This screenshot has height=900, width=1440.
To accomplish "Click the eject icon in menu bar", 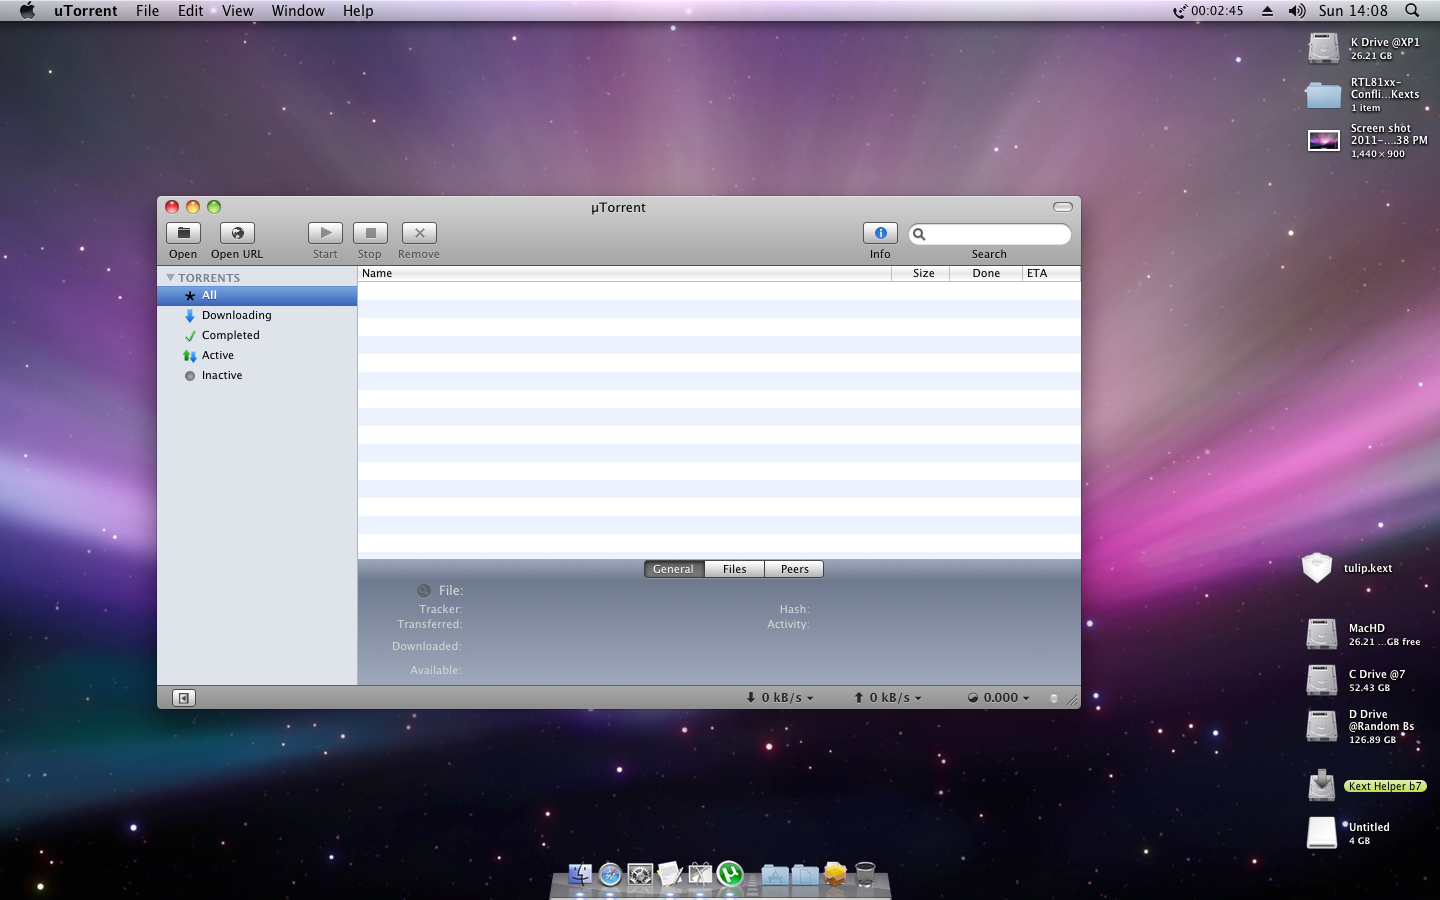I will [x=1267, y=11].
